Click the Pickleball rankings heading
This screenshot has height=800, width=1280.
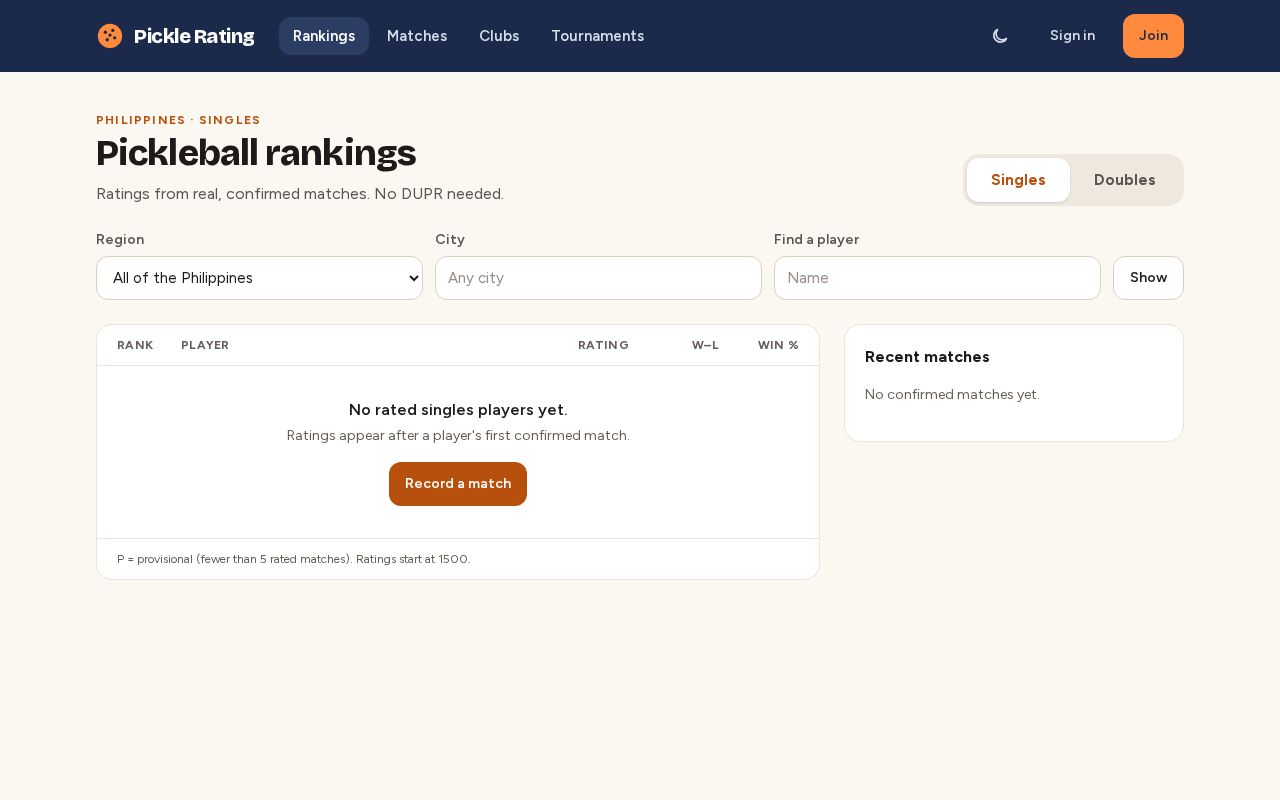click(x=256, y=153)
